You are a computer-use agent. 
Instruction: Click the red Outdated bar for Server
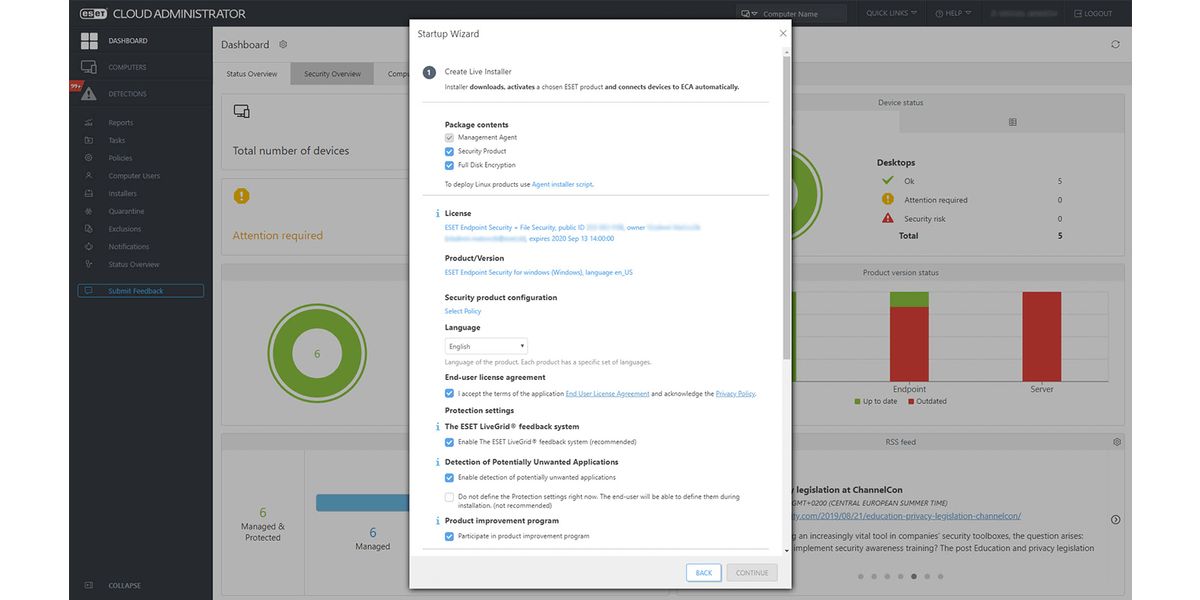pos(1041,336)
